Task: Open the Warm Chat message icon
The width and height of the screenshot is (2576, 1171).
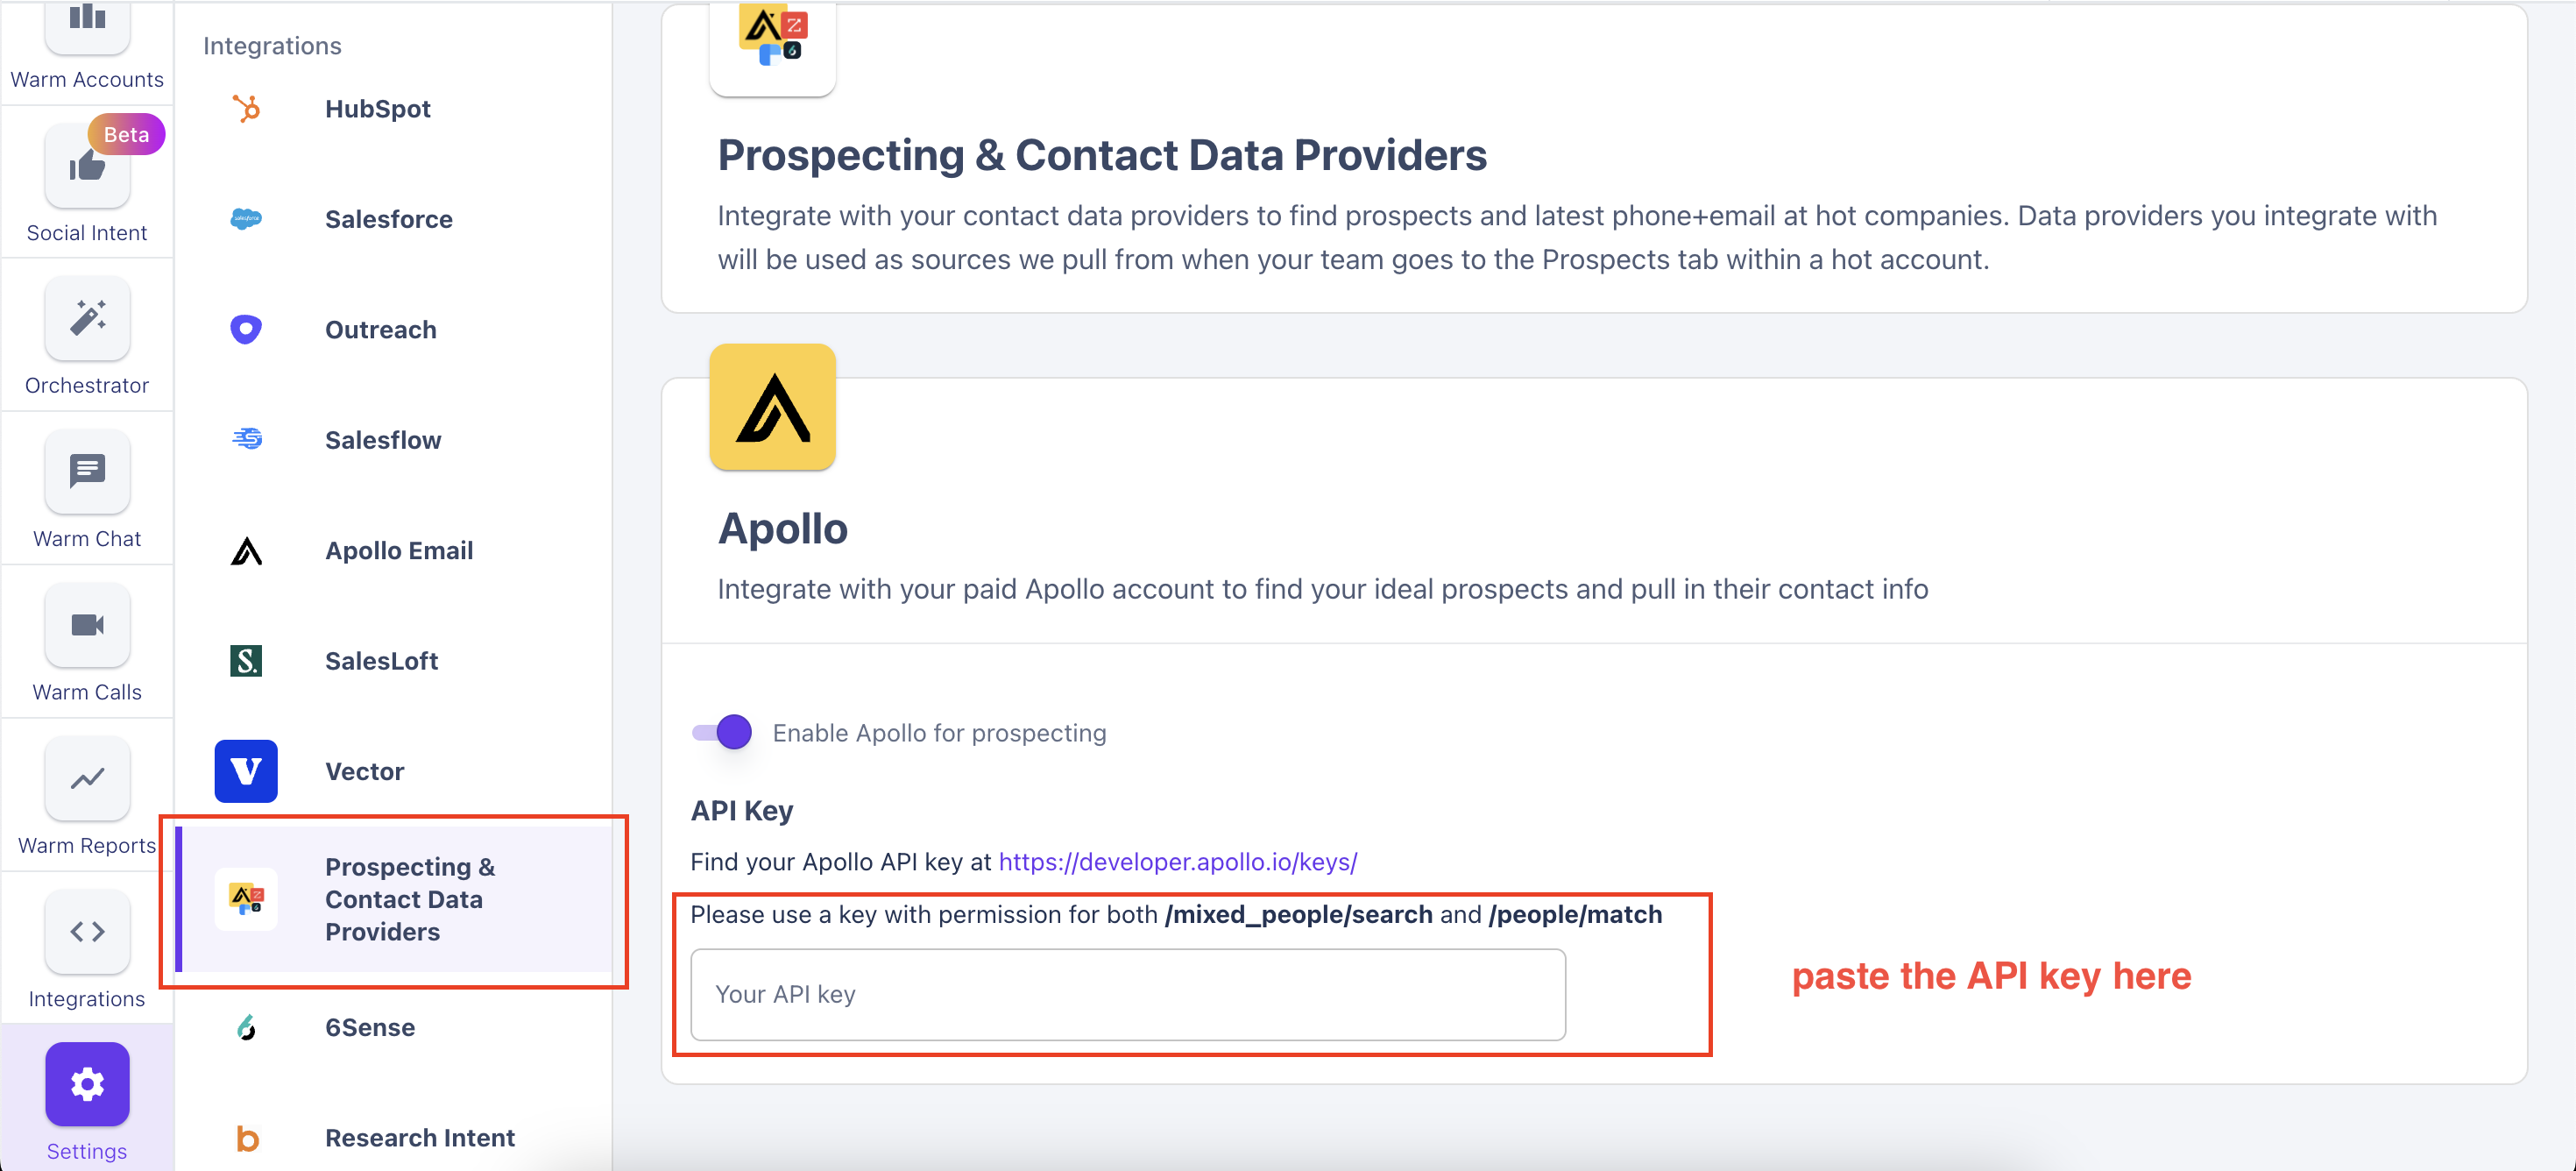Action: (87, 472)
